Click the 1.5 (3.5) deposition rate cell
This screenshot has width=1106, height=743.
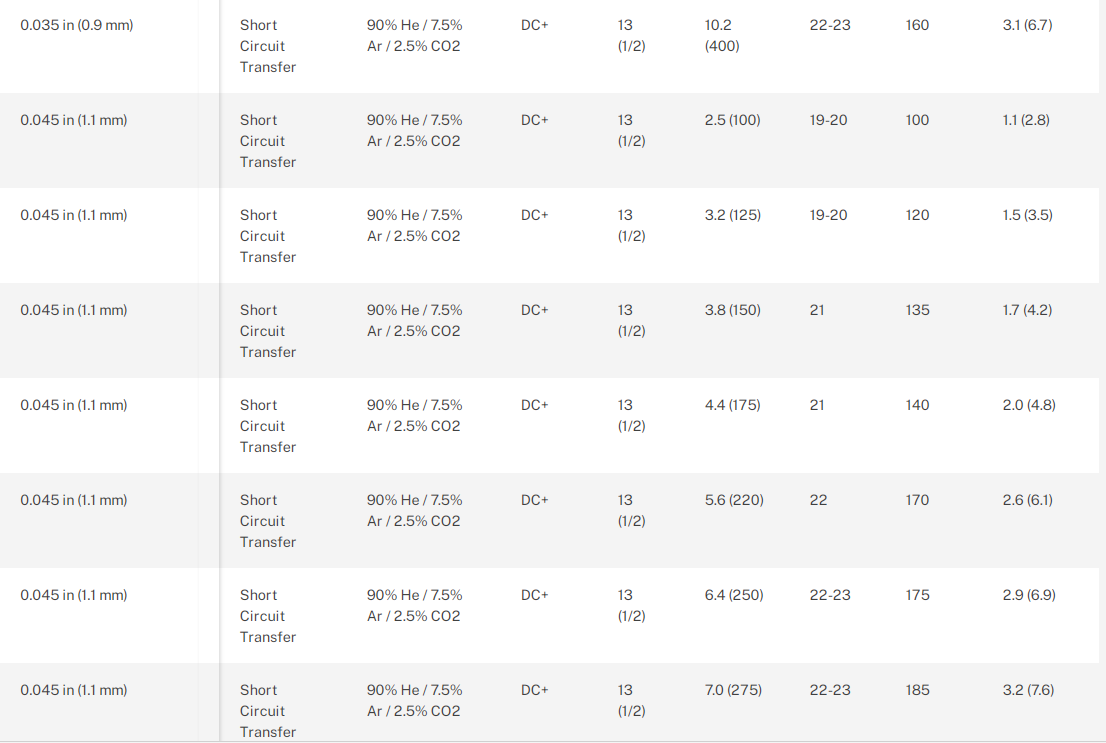pos(1027,215)
